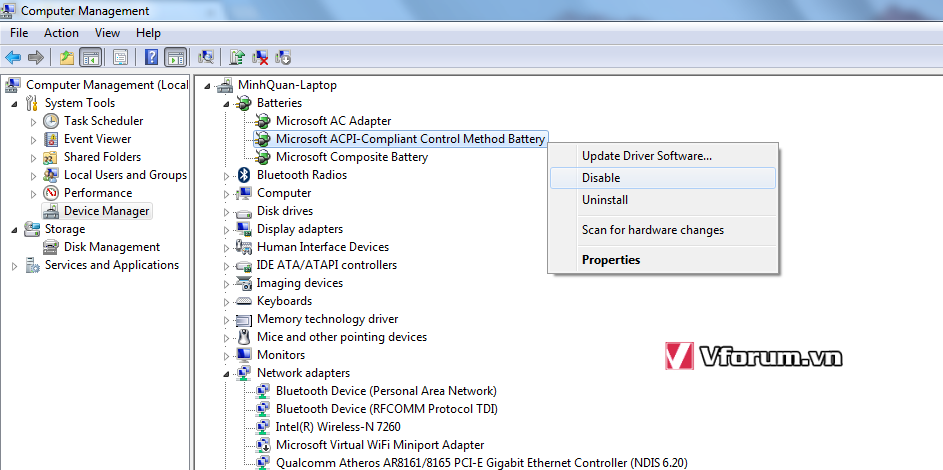Choose Disable in the context menu
Viewport: 943px width, 470px height.
coord(663,178)
